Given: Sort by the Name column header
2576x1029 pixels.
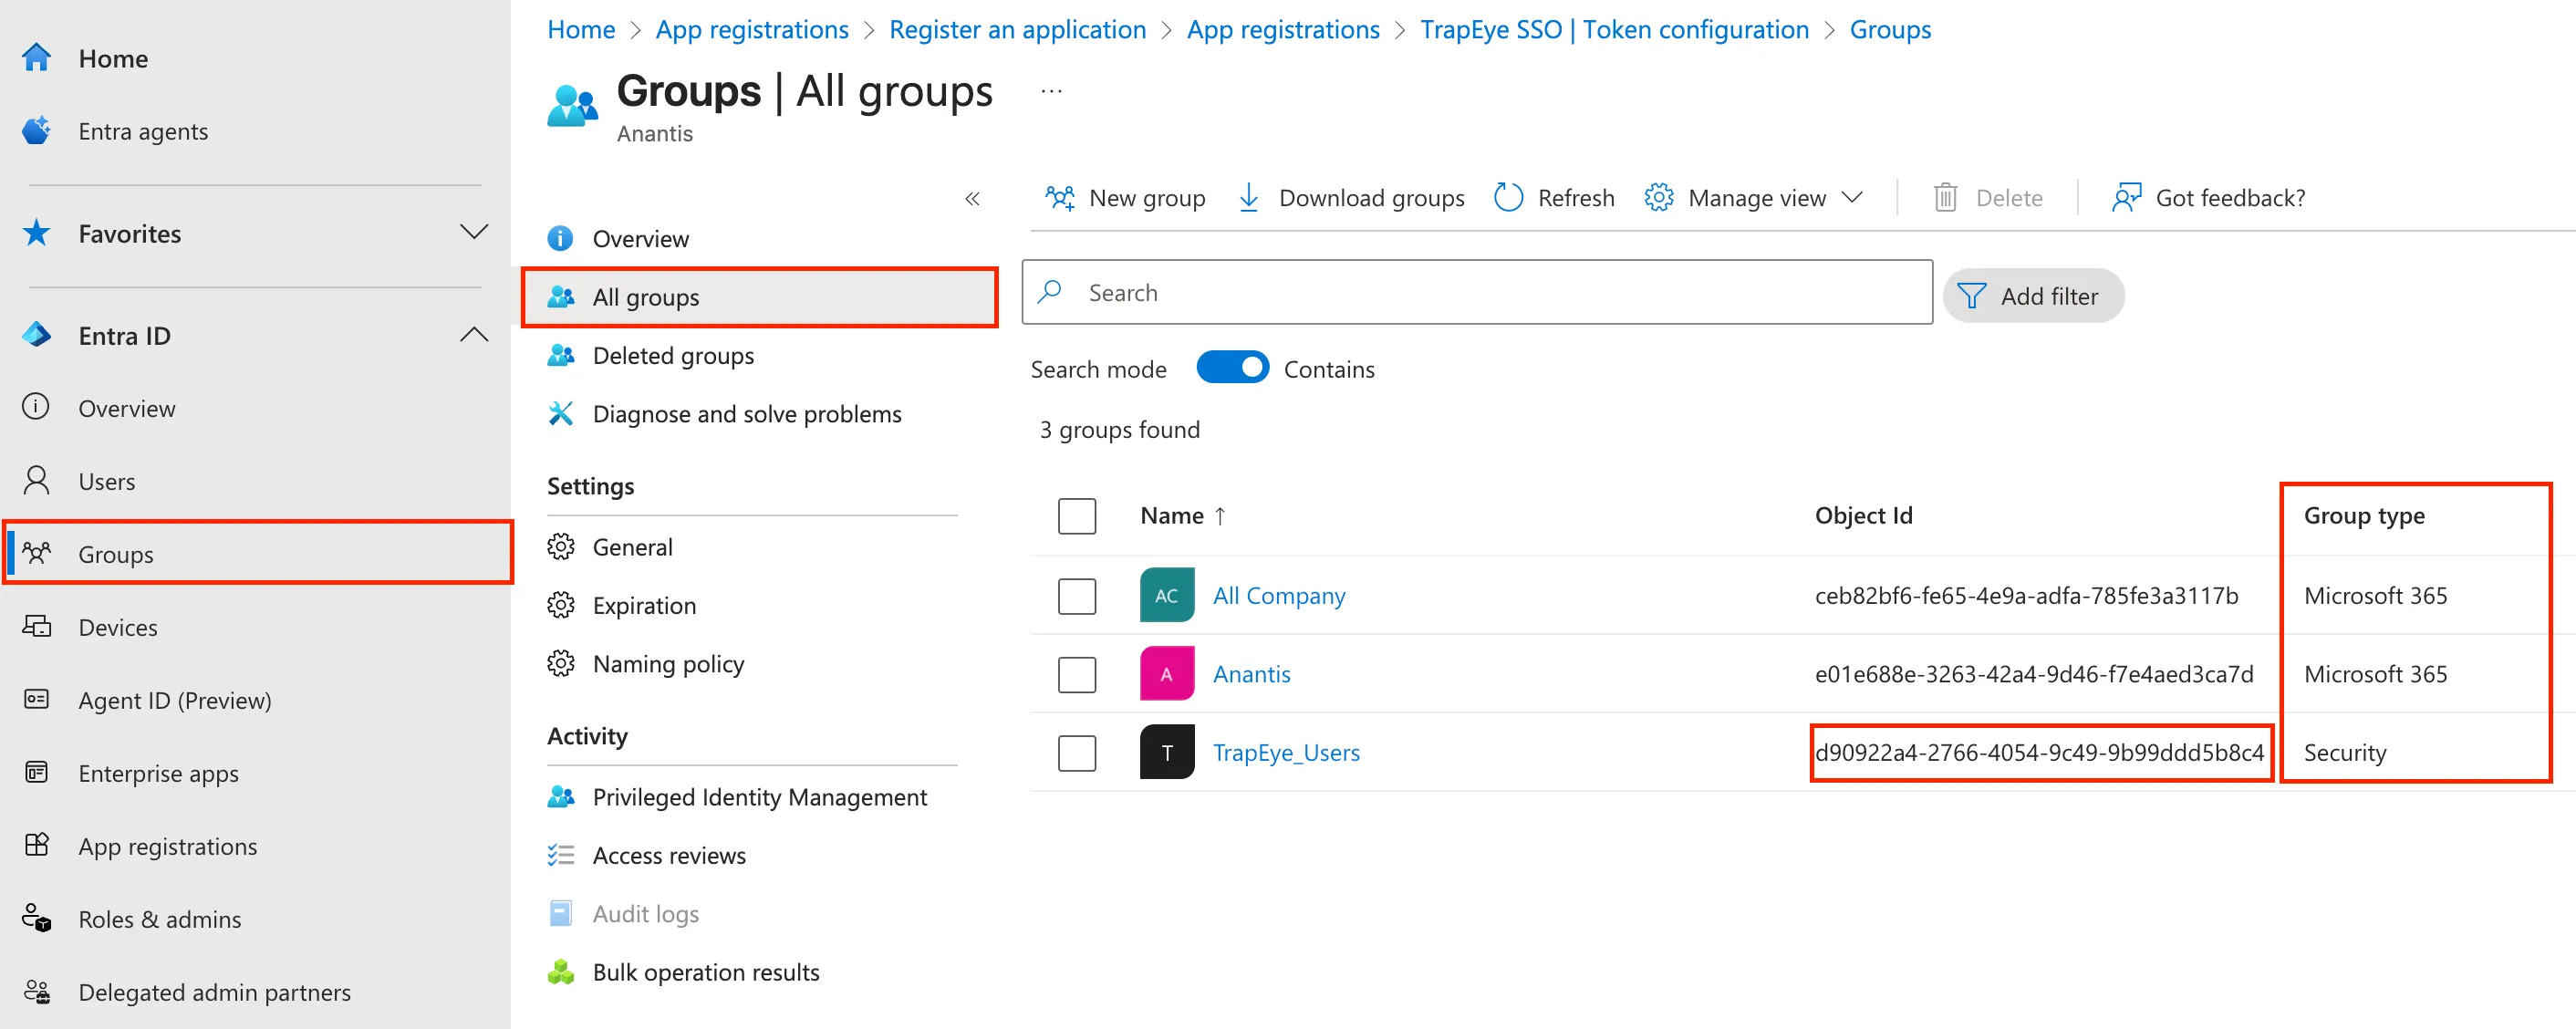Looking at the screenshot, I should click(x=1171, y=515).
